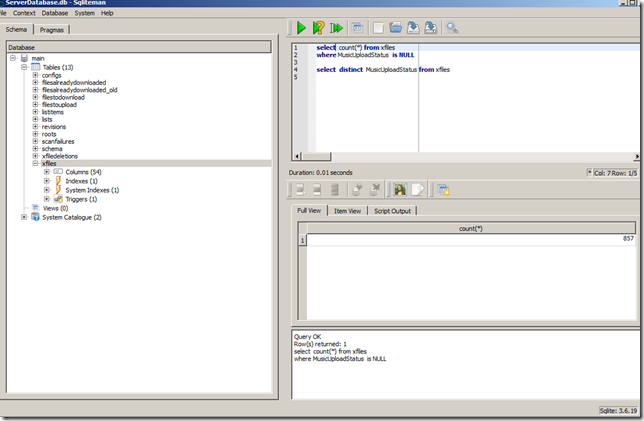Click the count(*) column header
644x421 pixels.
[471, 228]
